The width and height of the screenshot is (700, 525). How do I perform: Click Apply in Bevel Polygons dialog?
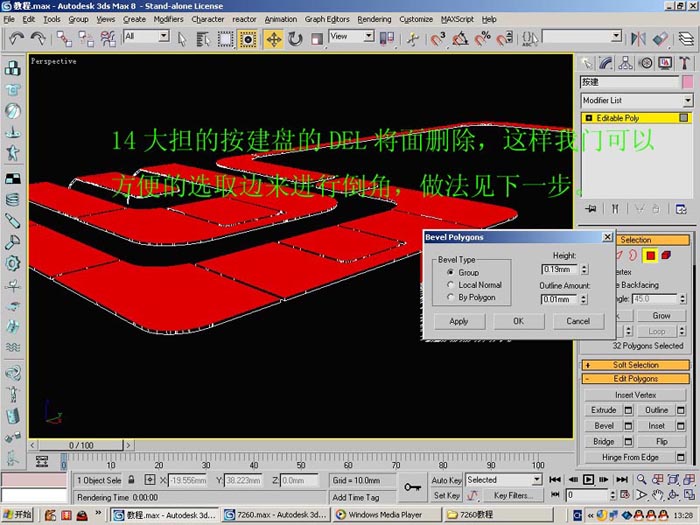point(459,321)
